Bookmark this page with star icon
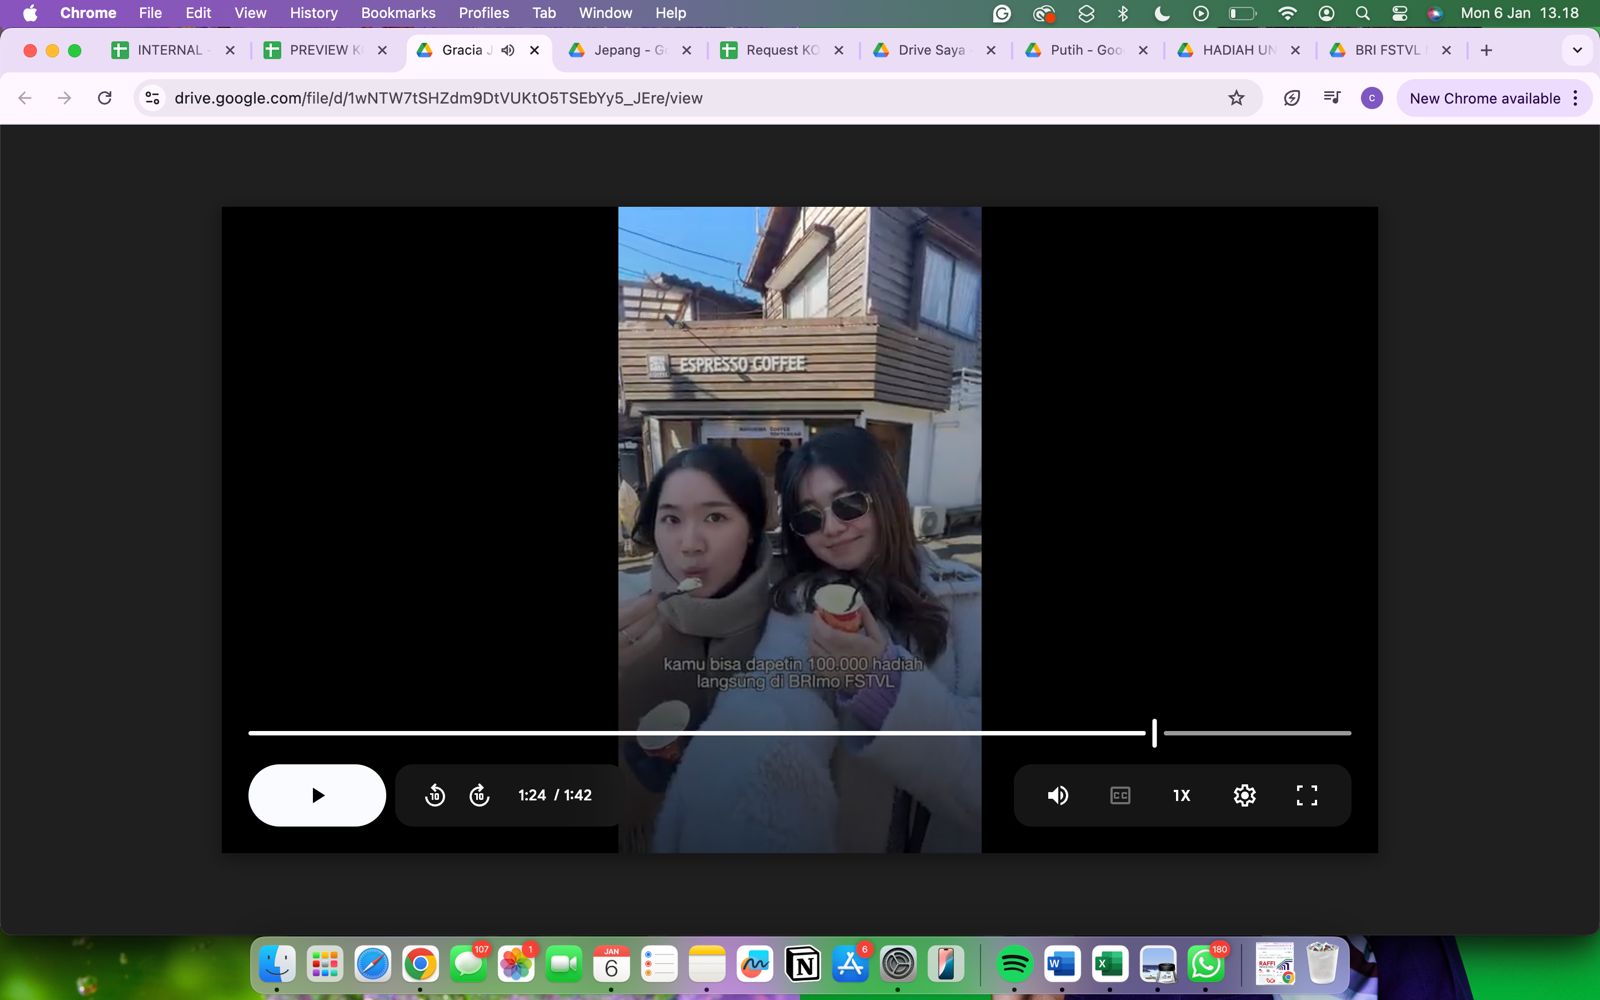1600x1000 pixels. 1237,98
